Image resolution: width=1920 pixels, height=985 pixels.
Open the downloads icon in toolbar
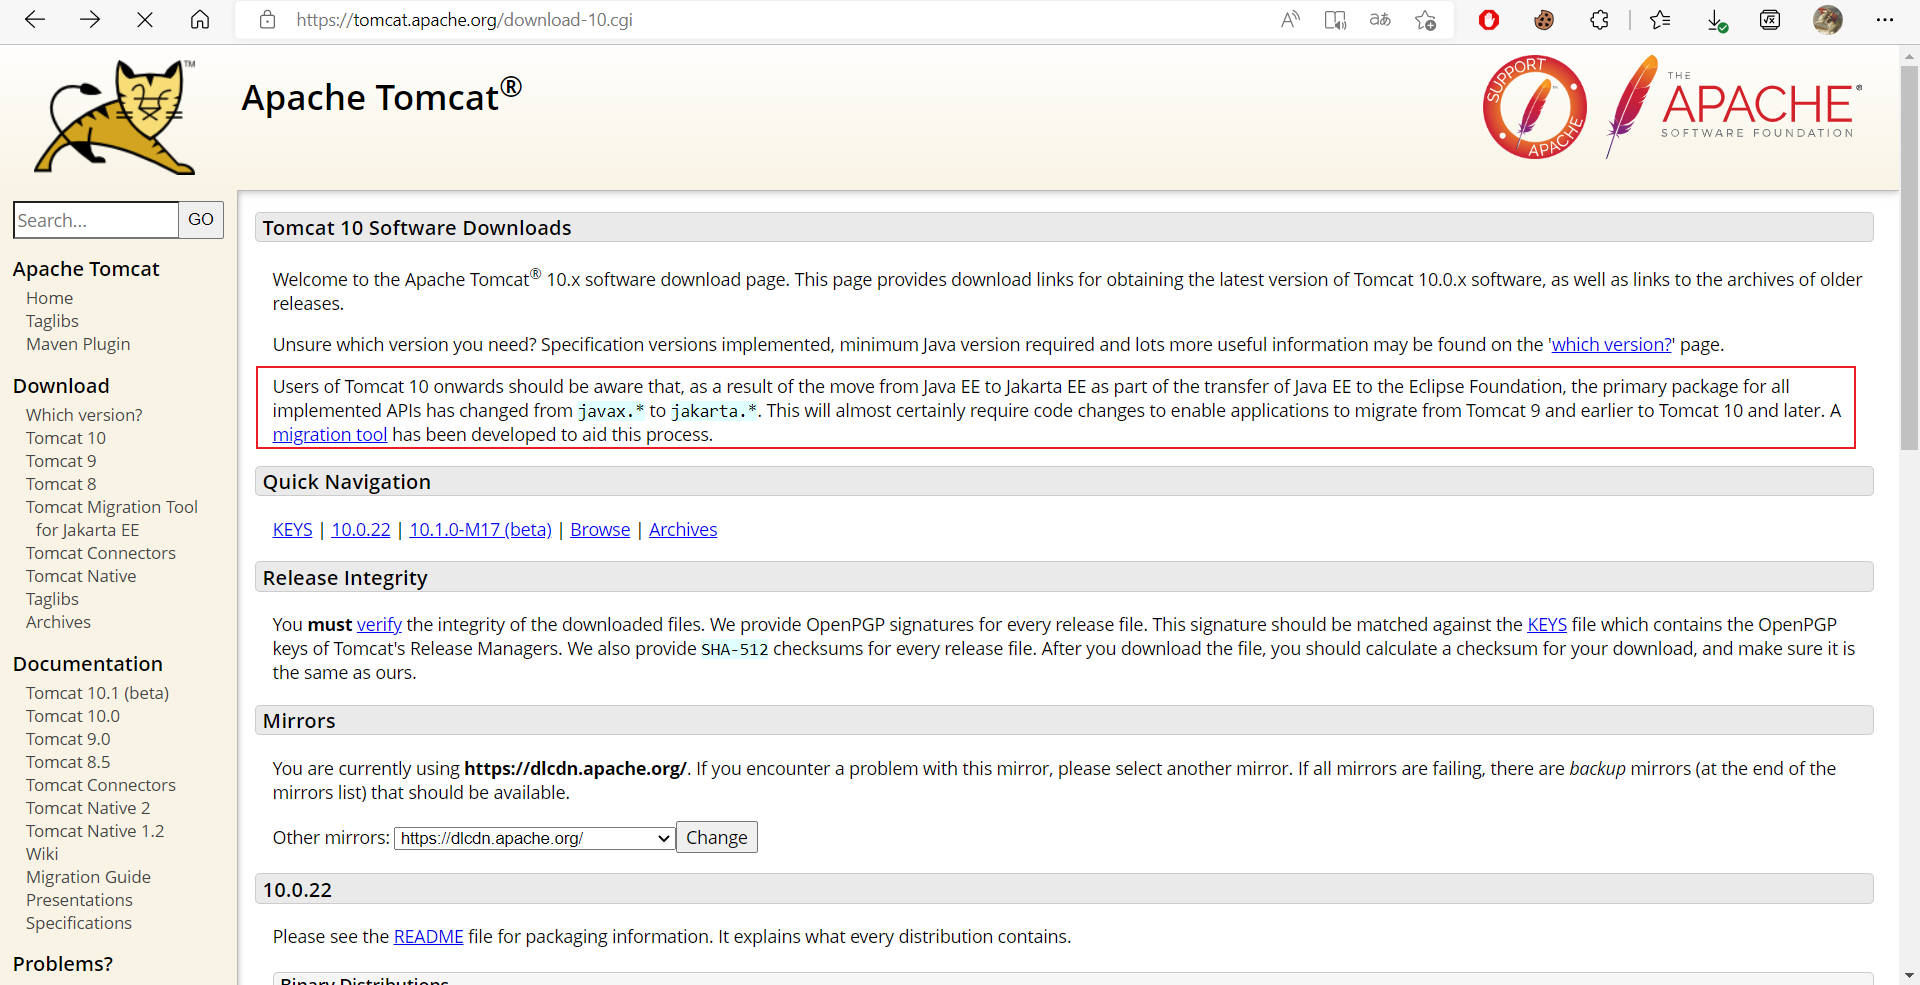pos(1716,20)
